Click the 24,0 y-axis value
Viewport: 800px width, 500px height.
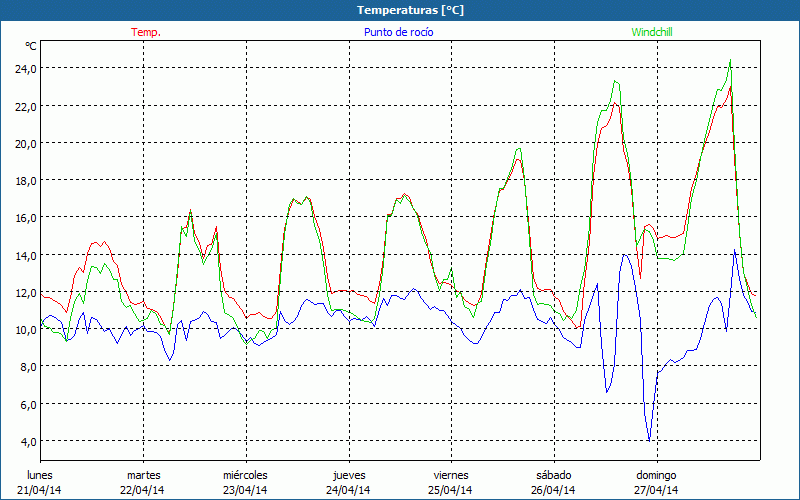point(25,68)
